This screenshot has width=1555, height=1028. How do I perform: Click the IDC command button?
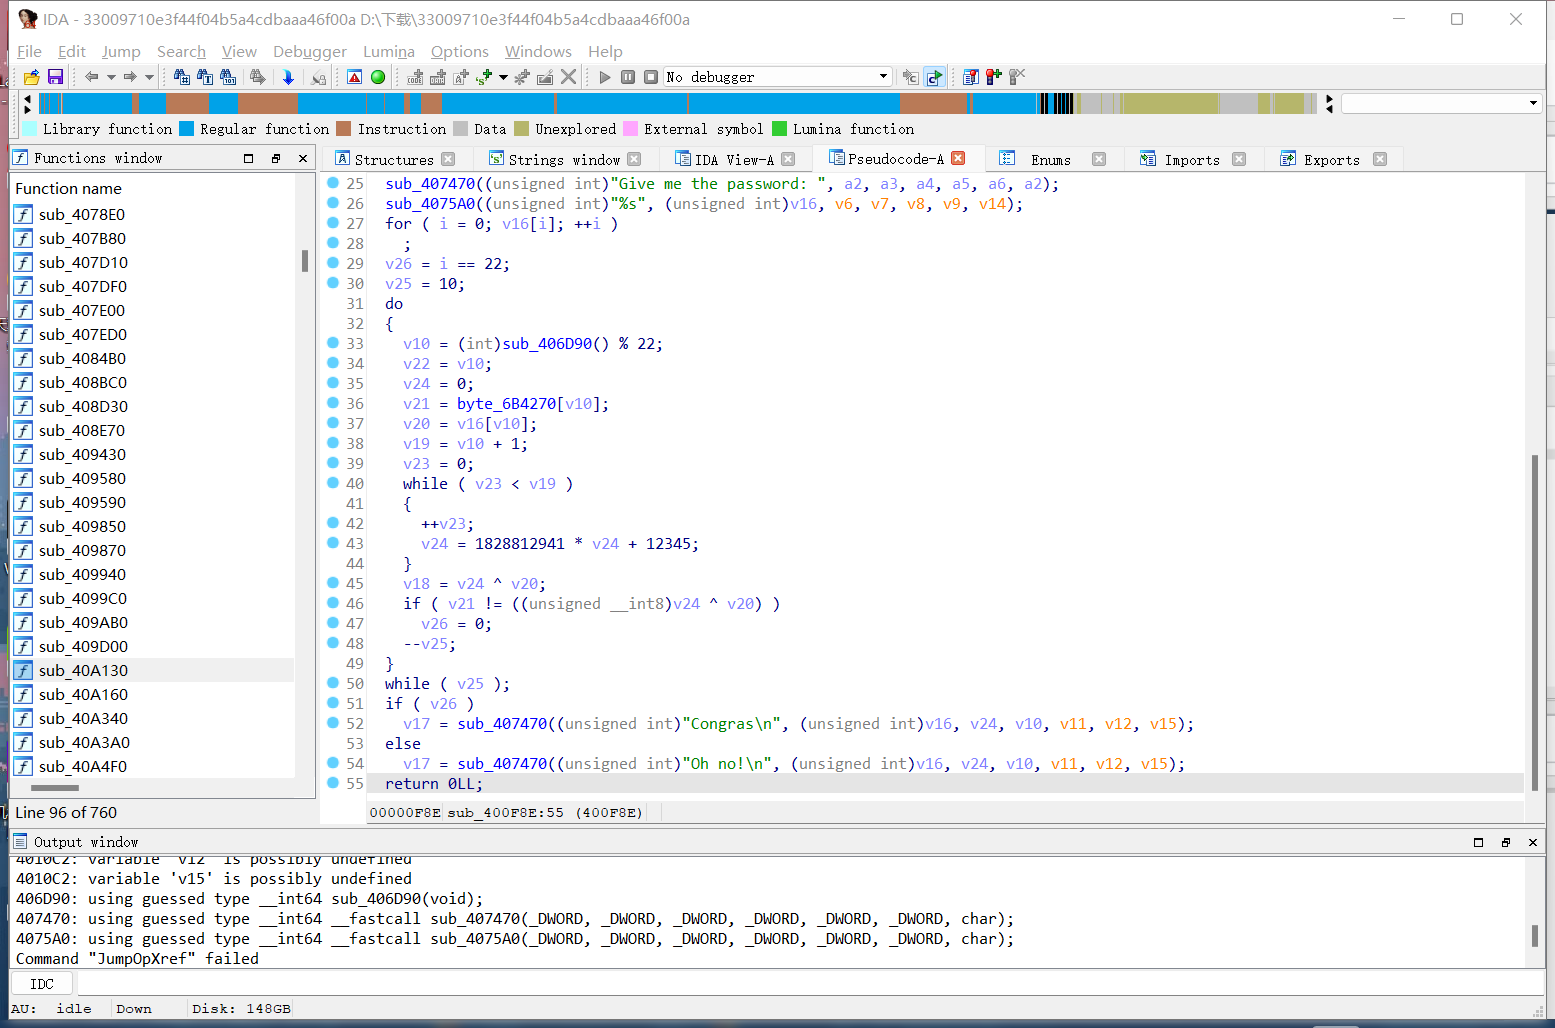(42, 984)
